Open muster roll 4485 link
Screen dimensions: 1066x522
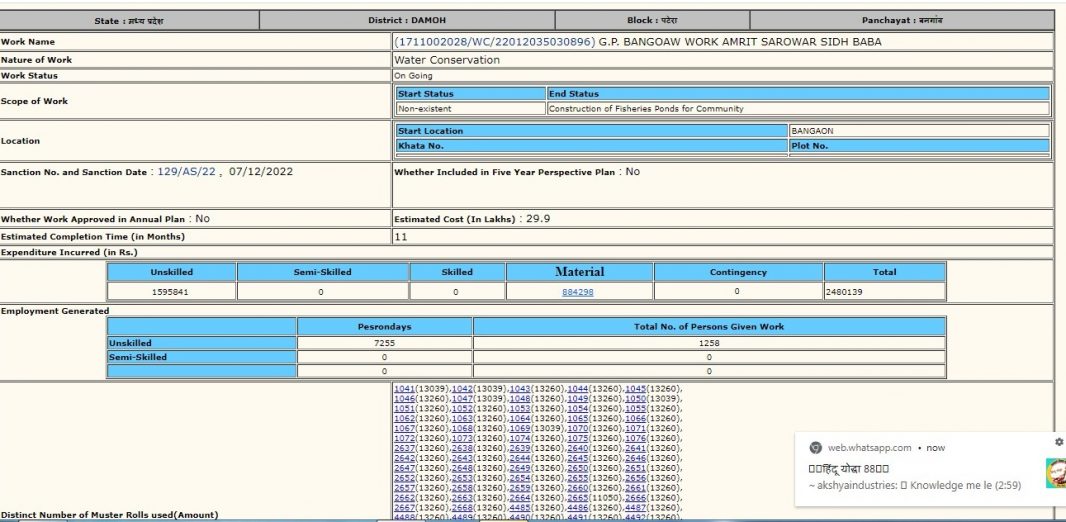519,508
